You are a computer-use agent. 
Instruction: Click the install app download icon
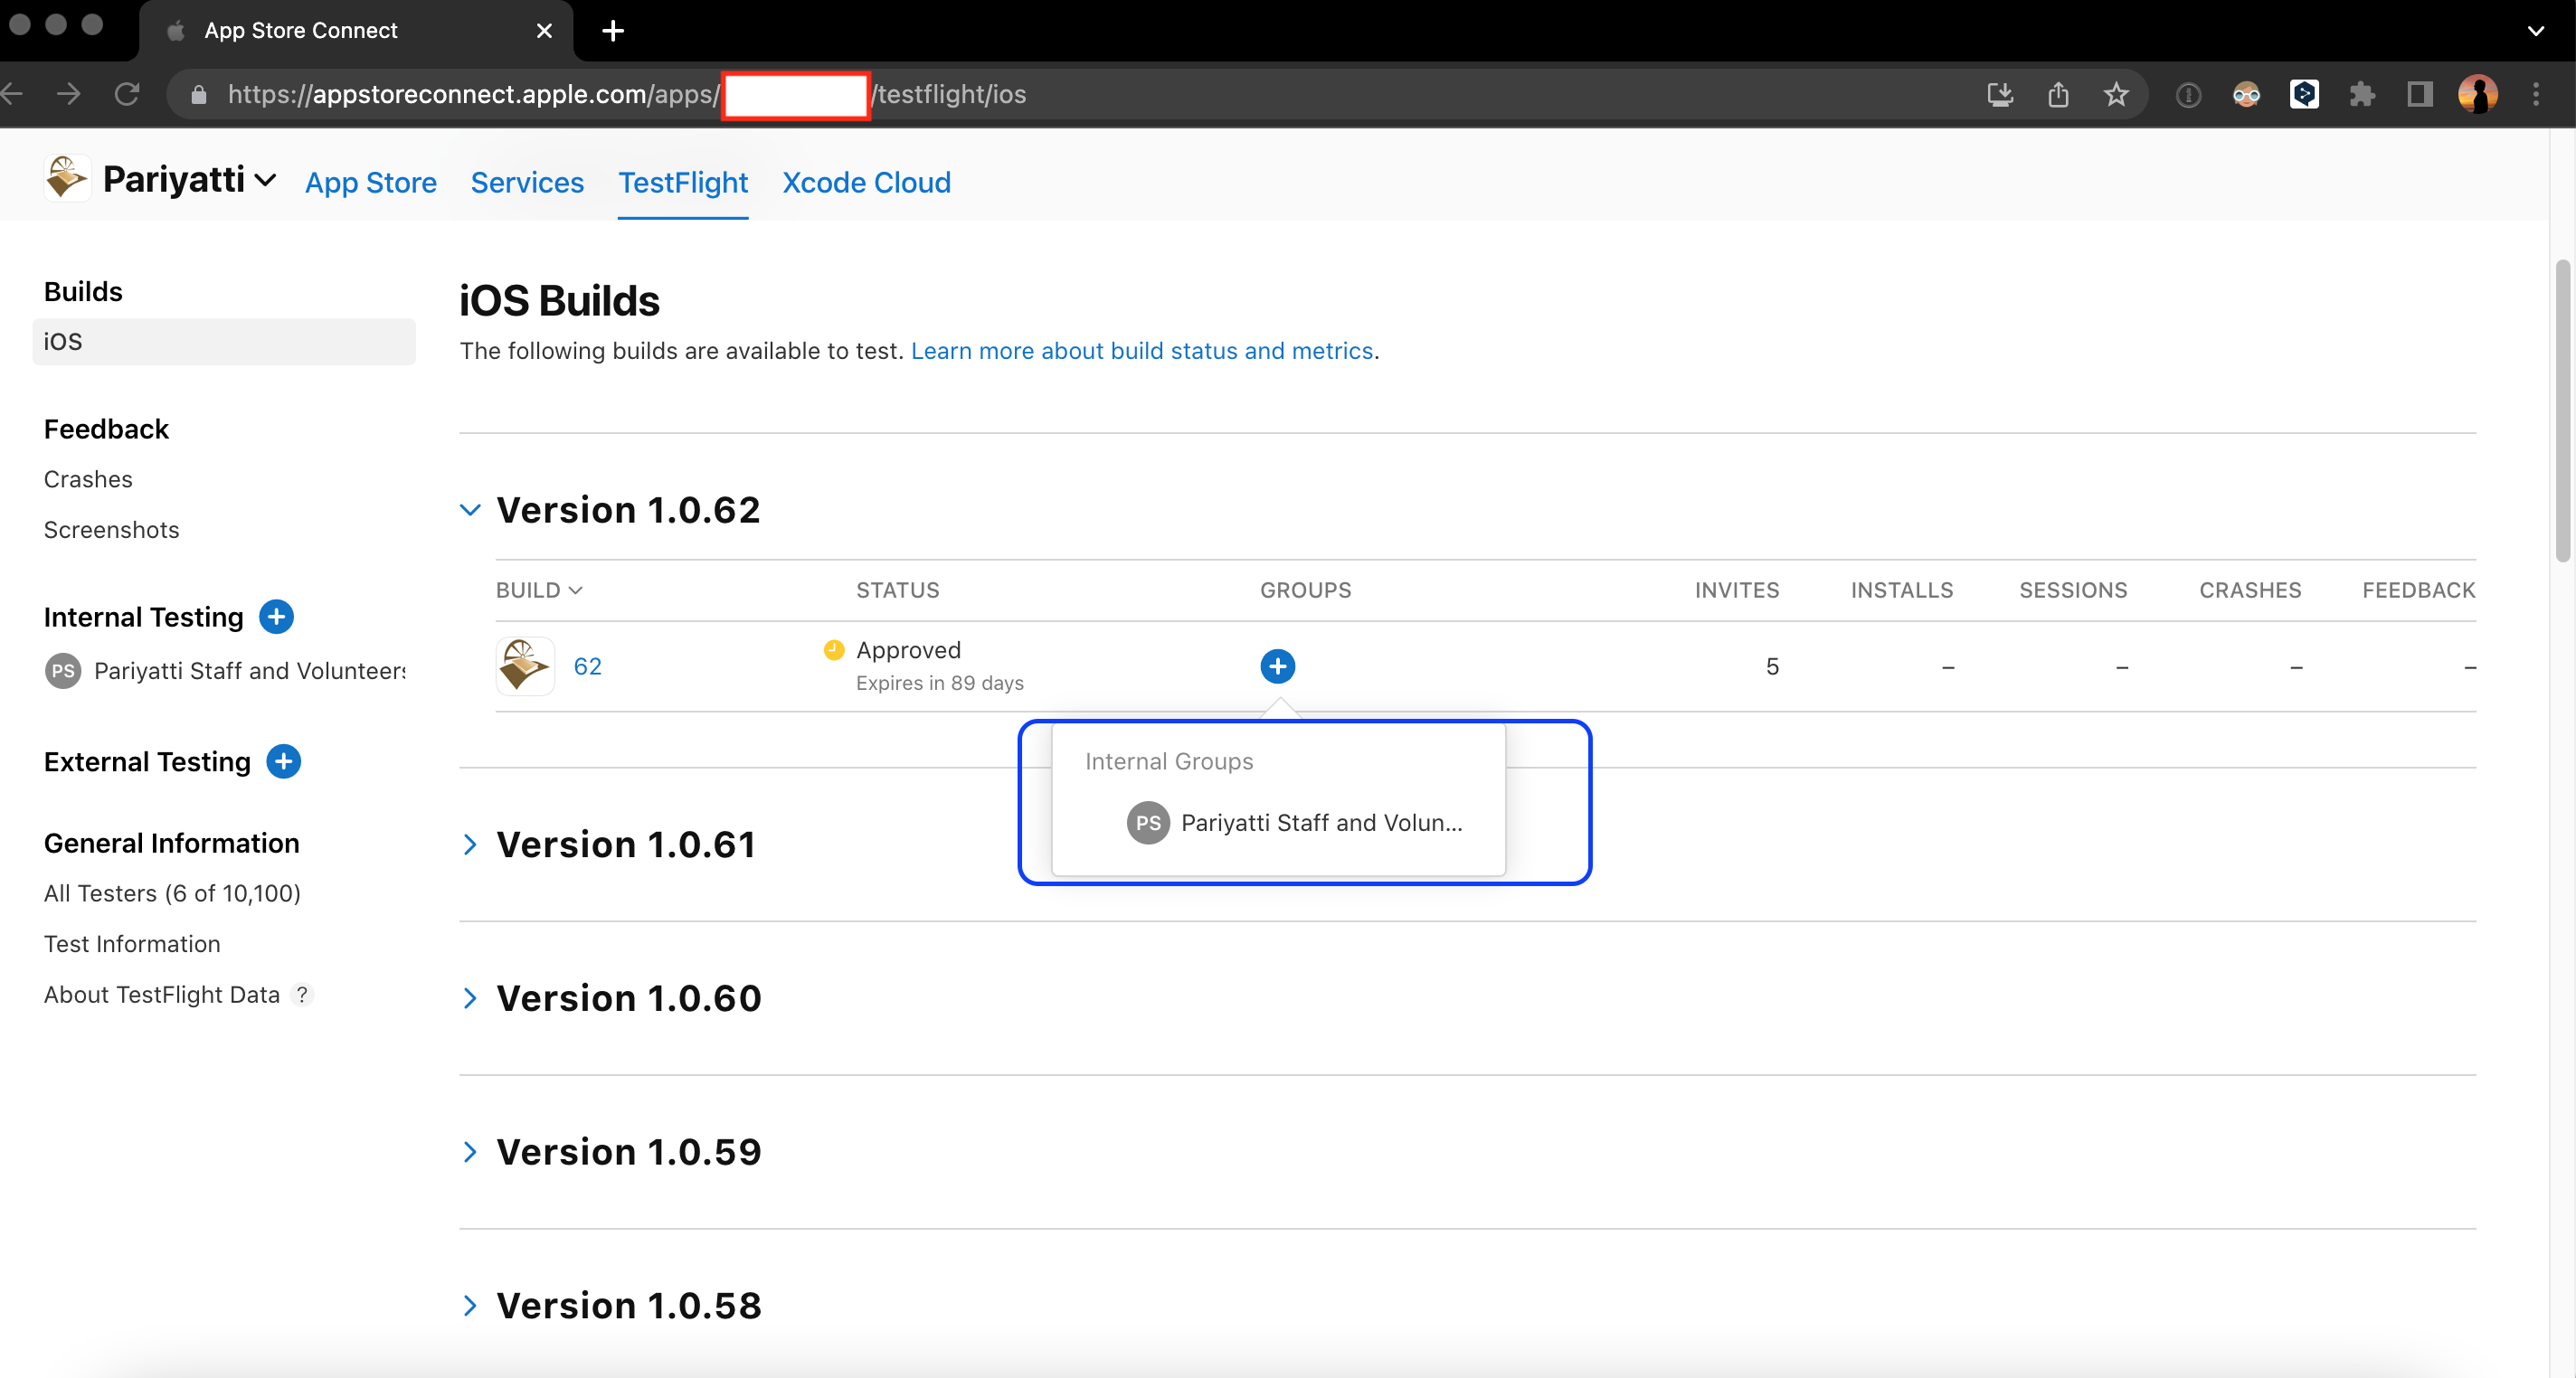2000,95
